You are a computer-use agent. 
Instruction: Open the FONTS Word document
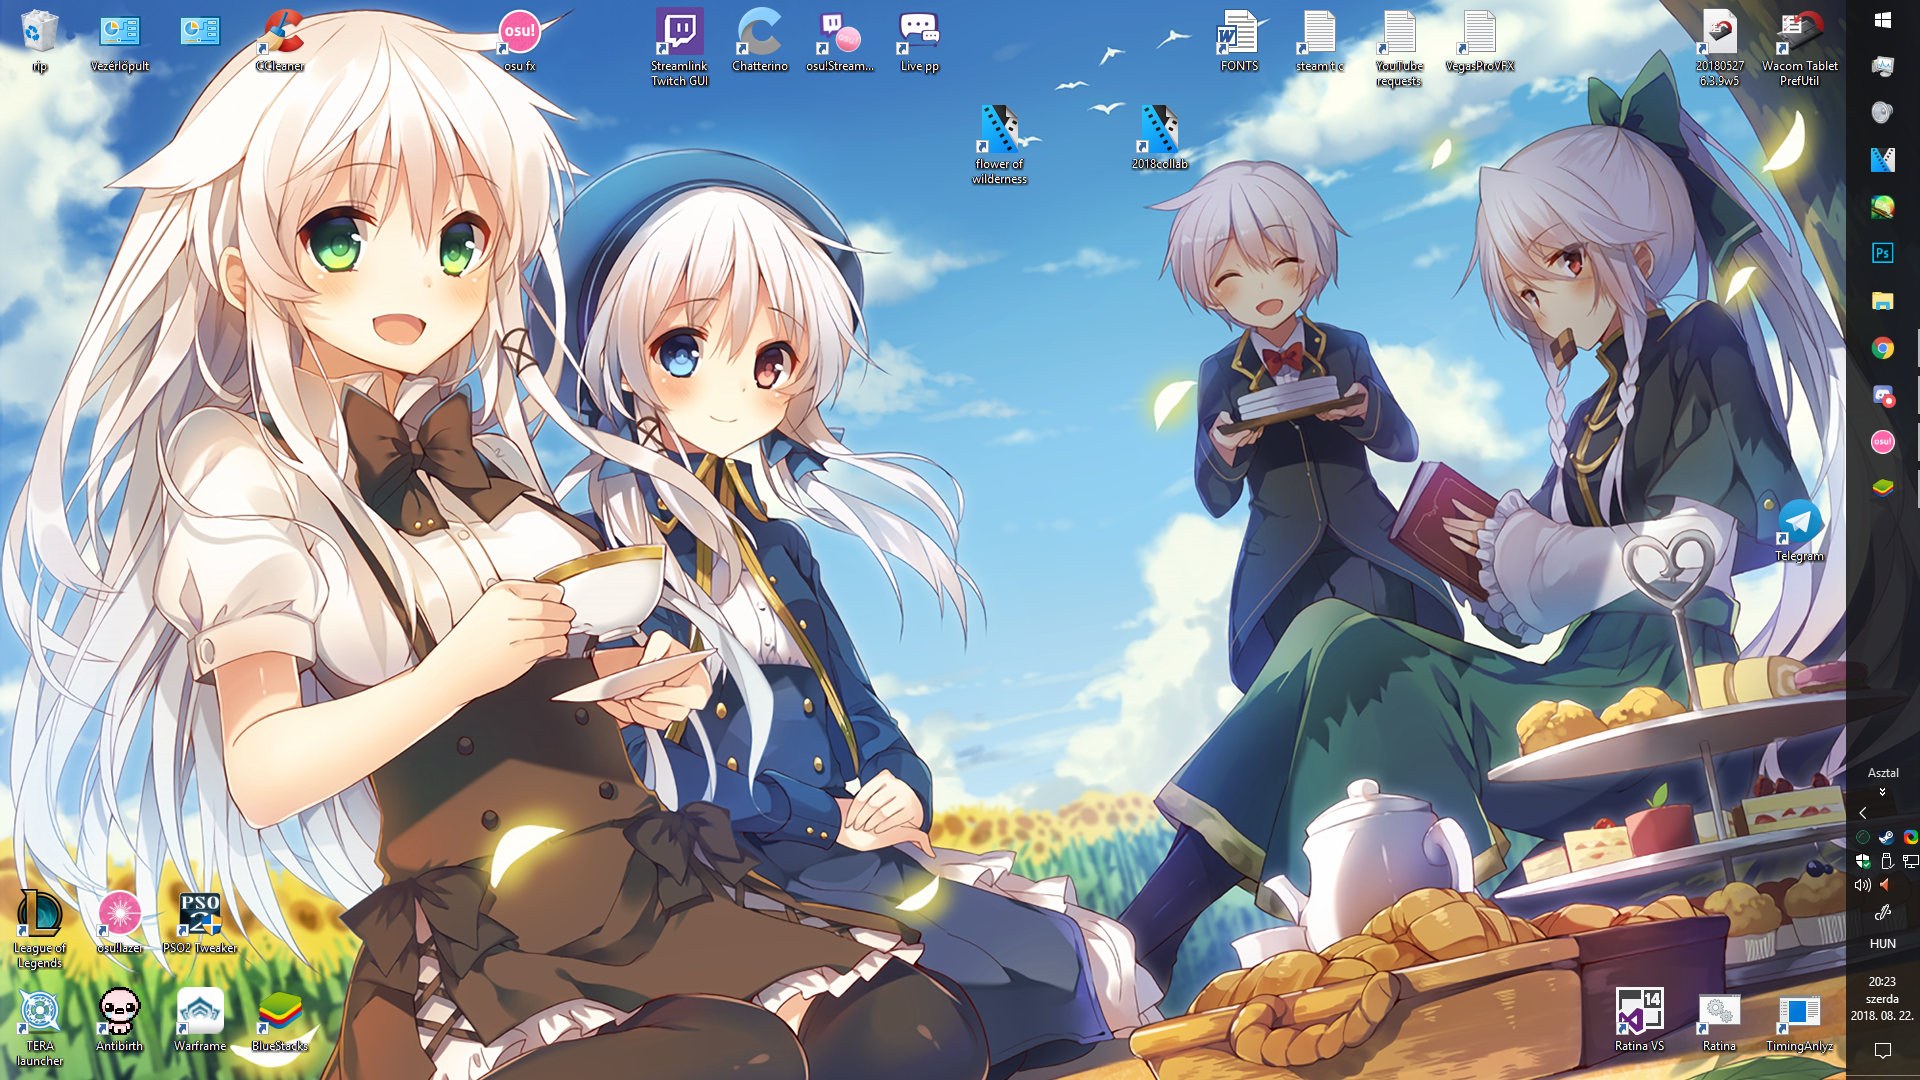[x=1240, y=40]
